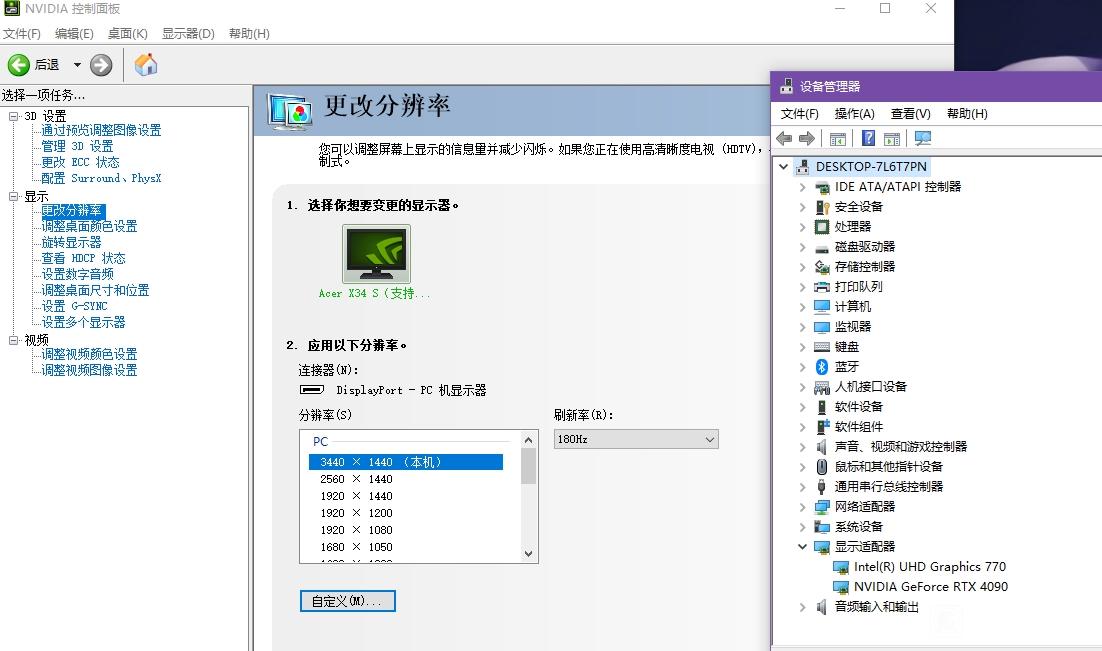1102x651 pixels.
Task: Select the 处理器 chip icon
Action: coord(822,226)
